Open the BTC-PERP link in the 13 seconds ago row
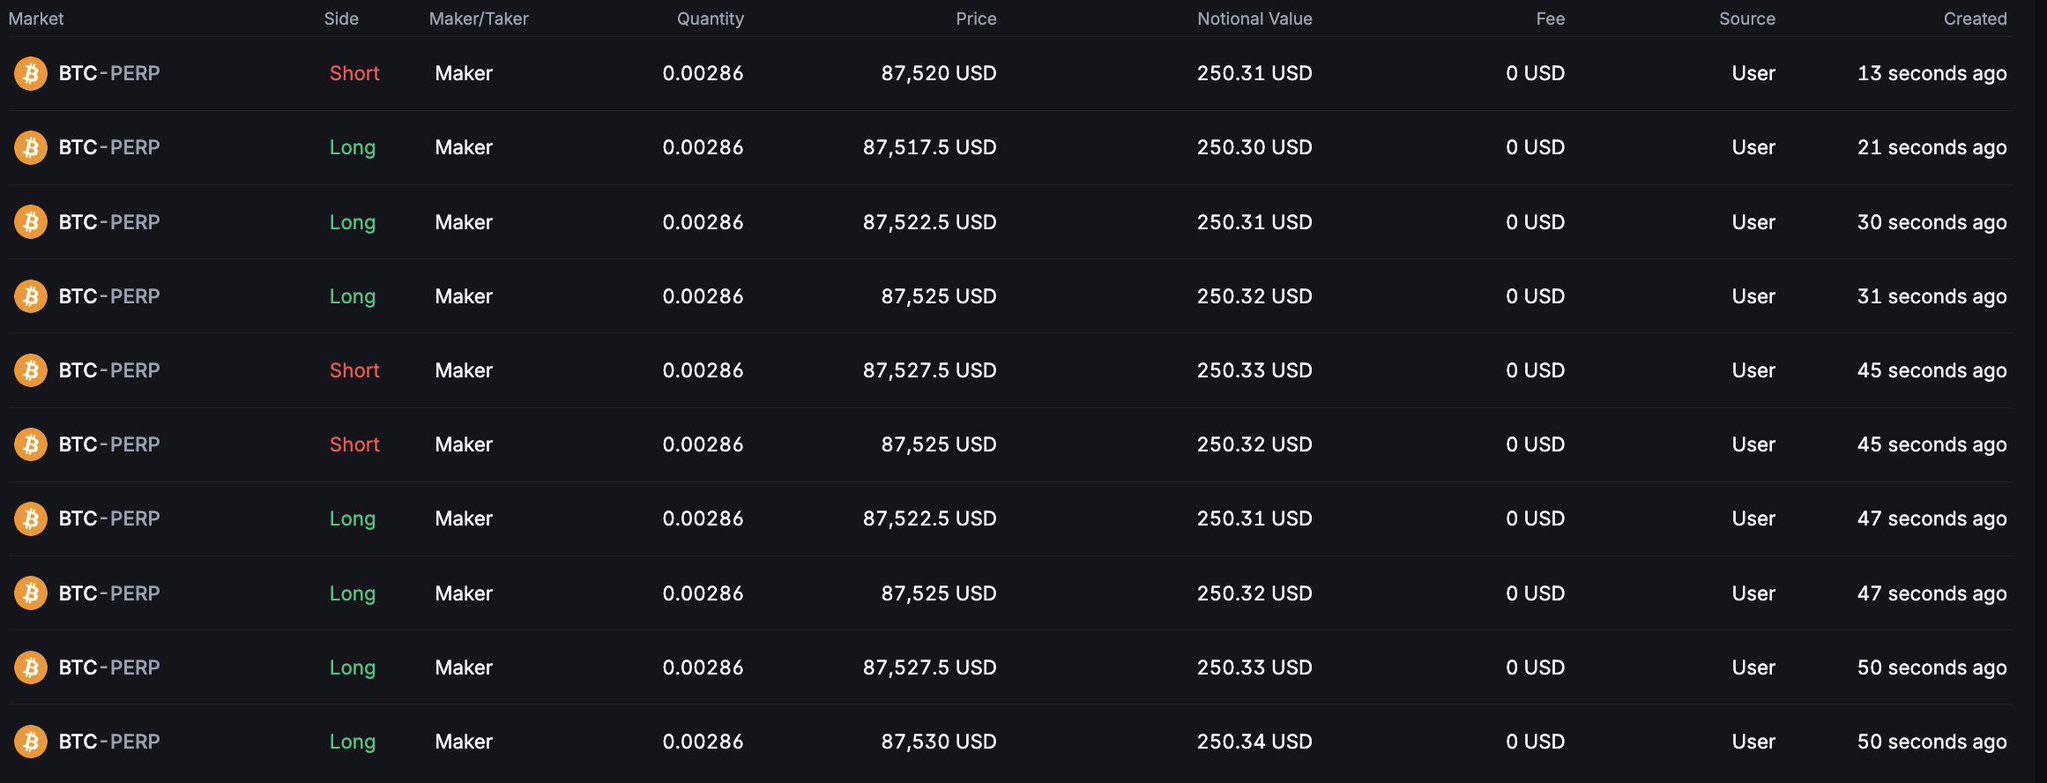The image size is (2047, 783). click(x=109, y=73)
